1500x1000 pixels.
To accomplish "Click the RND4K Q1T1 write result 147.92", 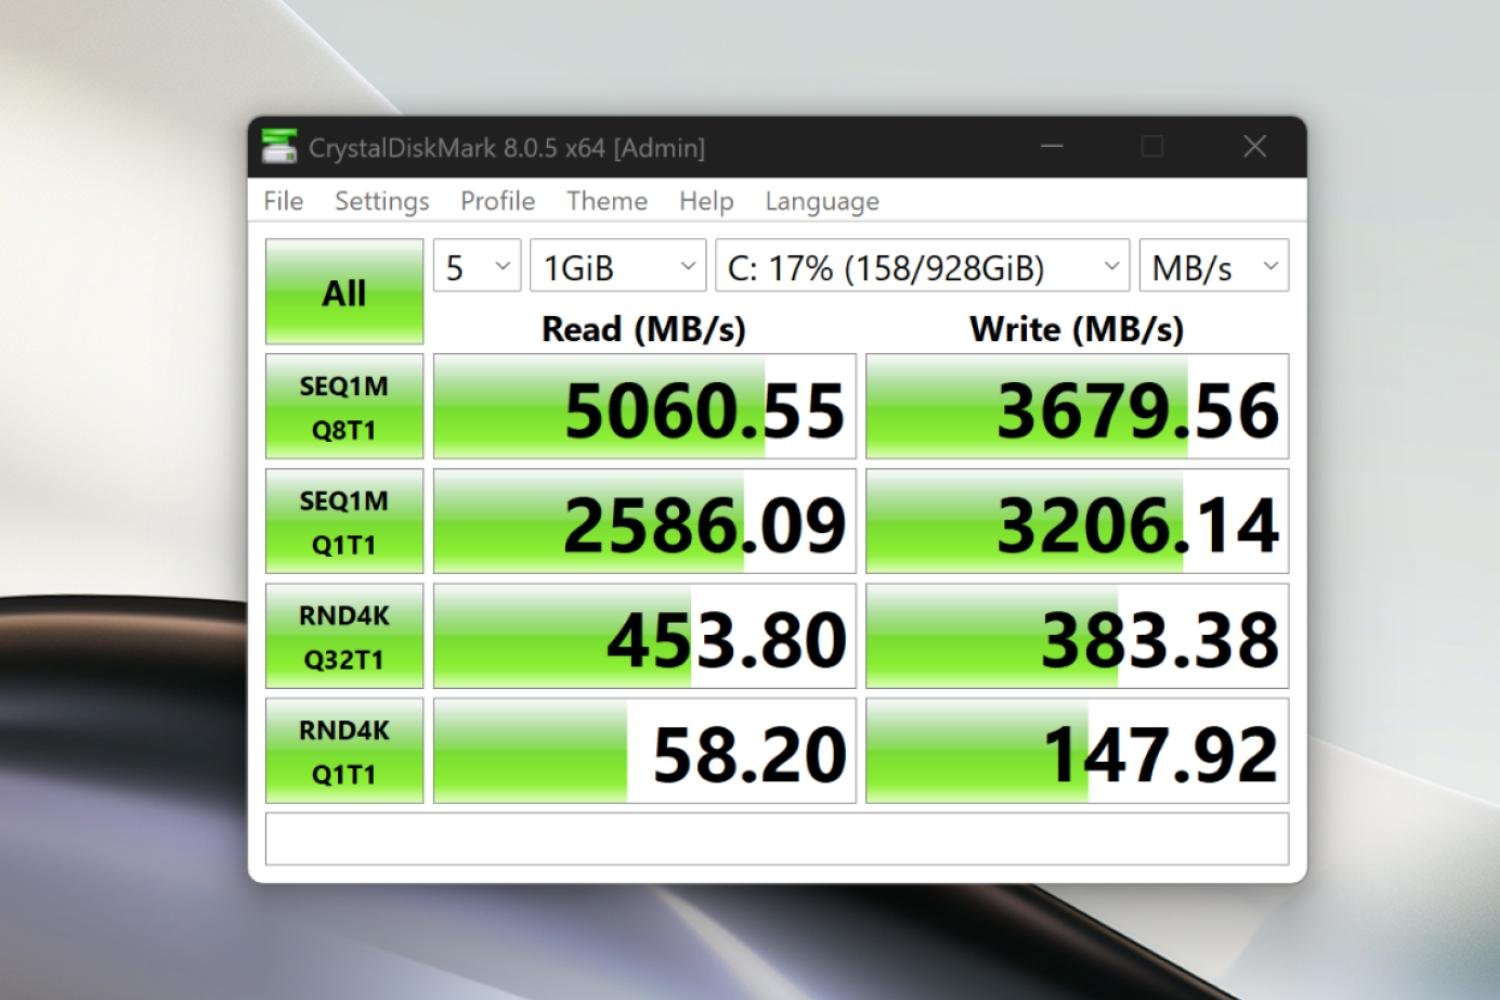I will [x=1077, y=751].
